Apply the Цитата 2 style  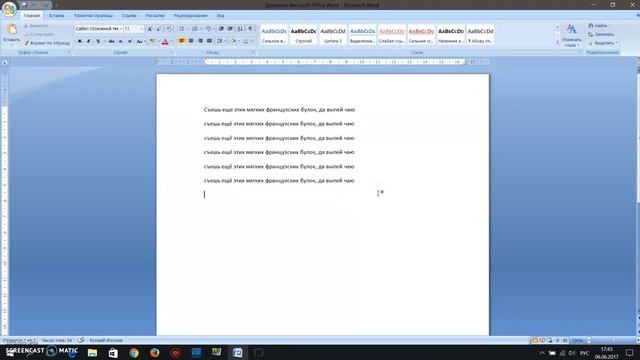tap(333, 35)
